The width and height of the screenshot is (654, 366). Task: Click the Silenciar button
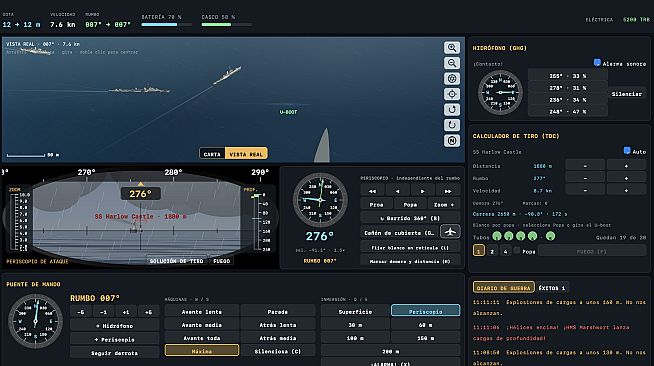click(x=627, y=94)
